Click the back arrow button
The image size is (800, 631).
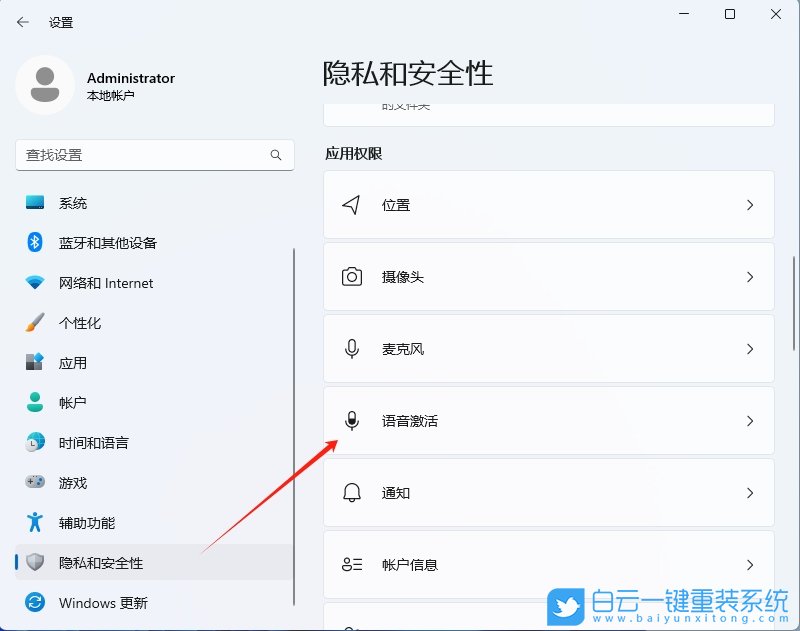click(22, 21)
